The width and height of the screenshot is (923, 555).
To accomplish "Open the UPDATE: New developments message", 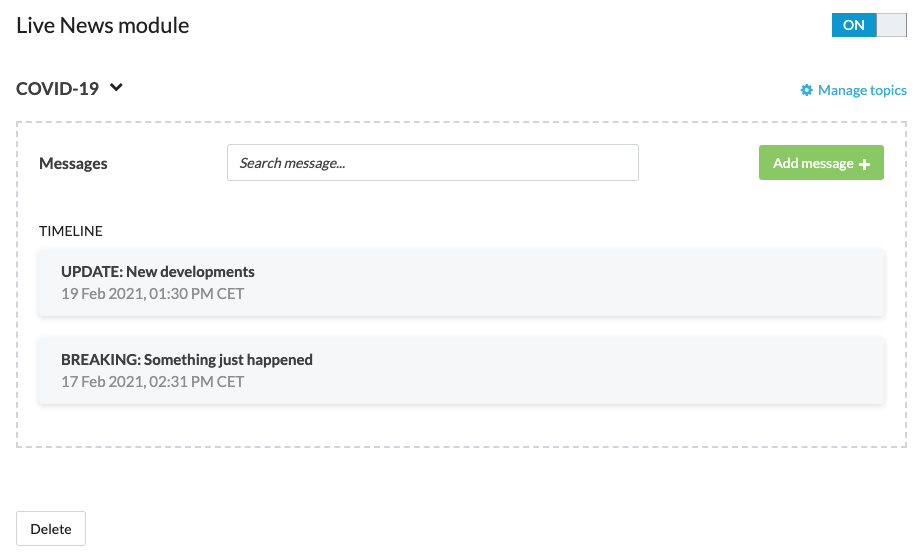I will (x=158, y=271).
